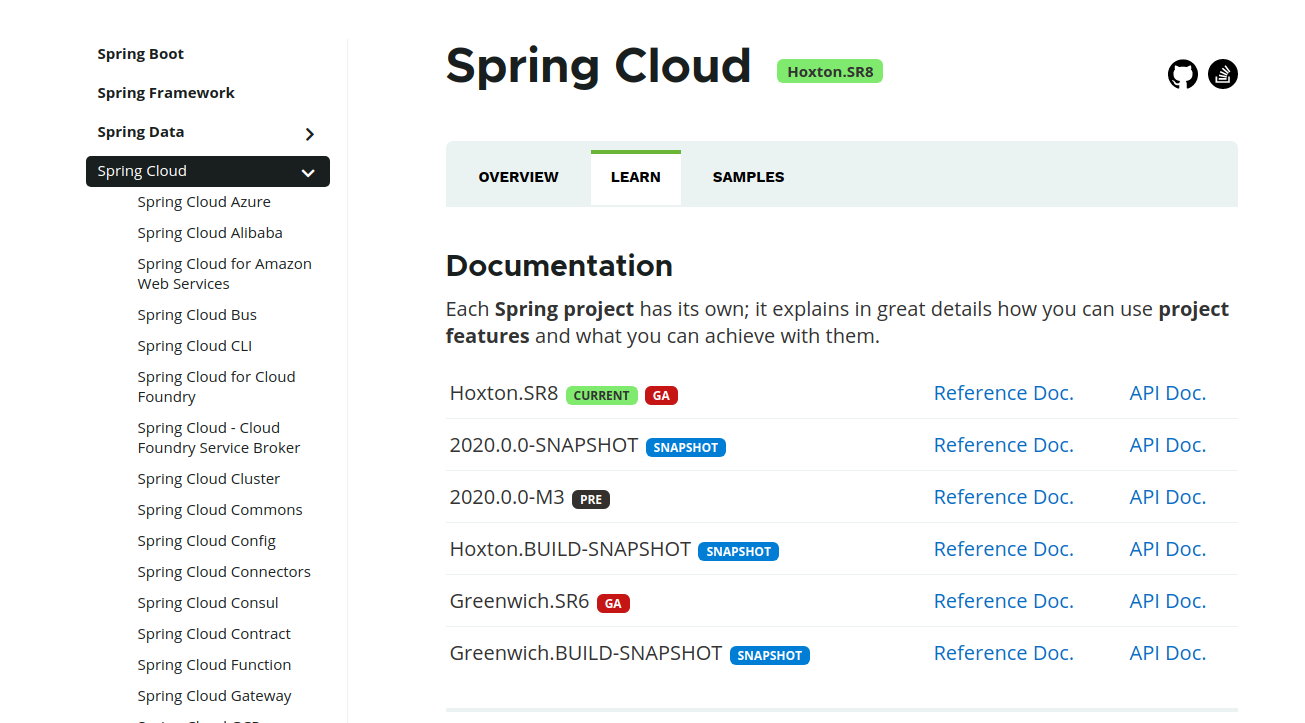Open Spring Cloud for Amazon Web Services
Image resolution: width=1305 pixels, height=723 pixels.
pyautogui.click(x=225, y=274)
